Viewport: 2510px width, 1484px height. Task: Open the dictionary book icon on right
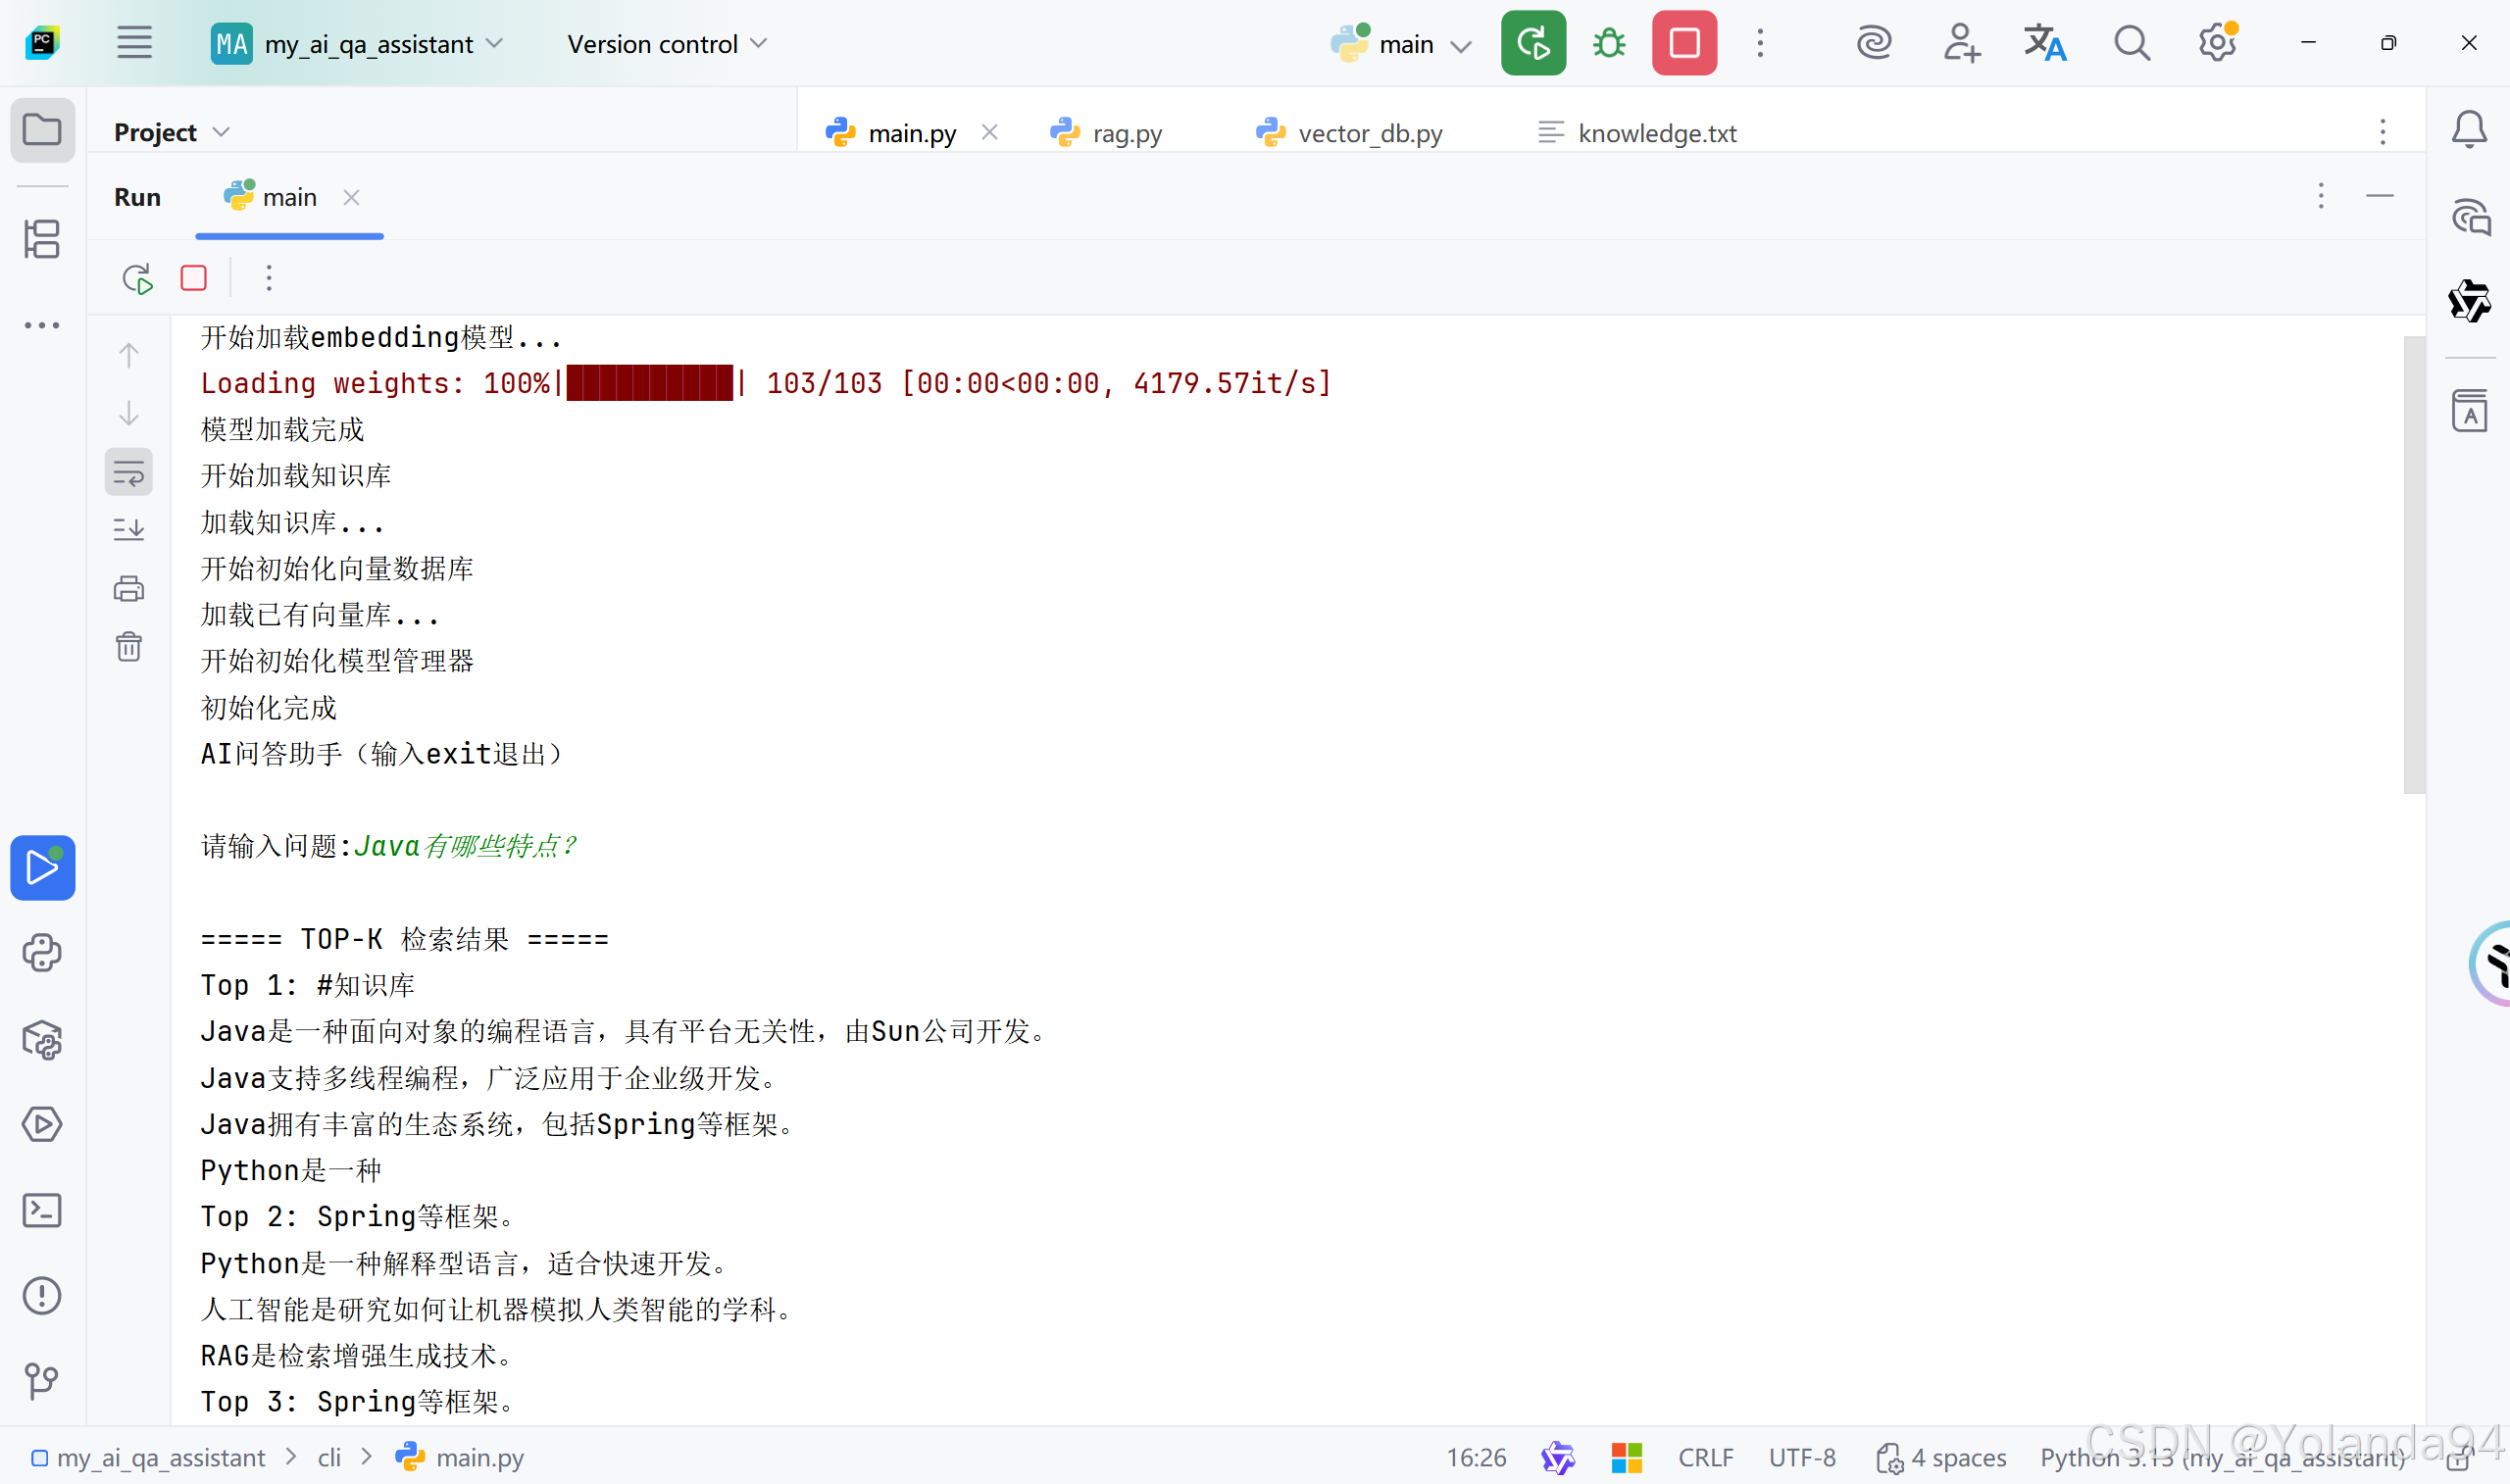click(2469, 410)
